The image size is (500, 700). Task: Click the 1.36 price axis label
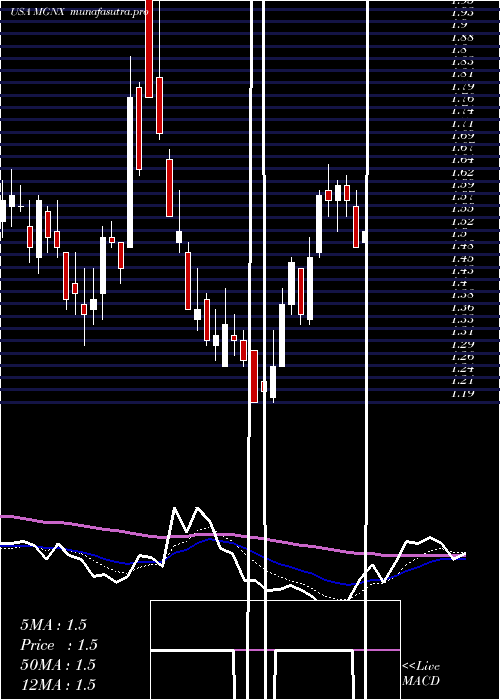click(462, 308)
